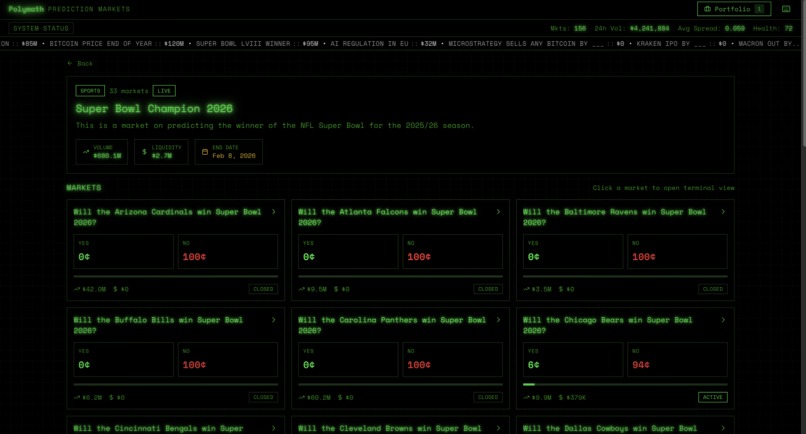Click the CLOSED badge on Atlanta Falcons
Image resolution: width=806 pixels, height=434 pixels.
click(x=488, y=289)
